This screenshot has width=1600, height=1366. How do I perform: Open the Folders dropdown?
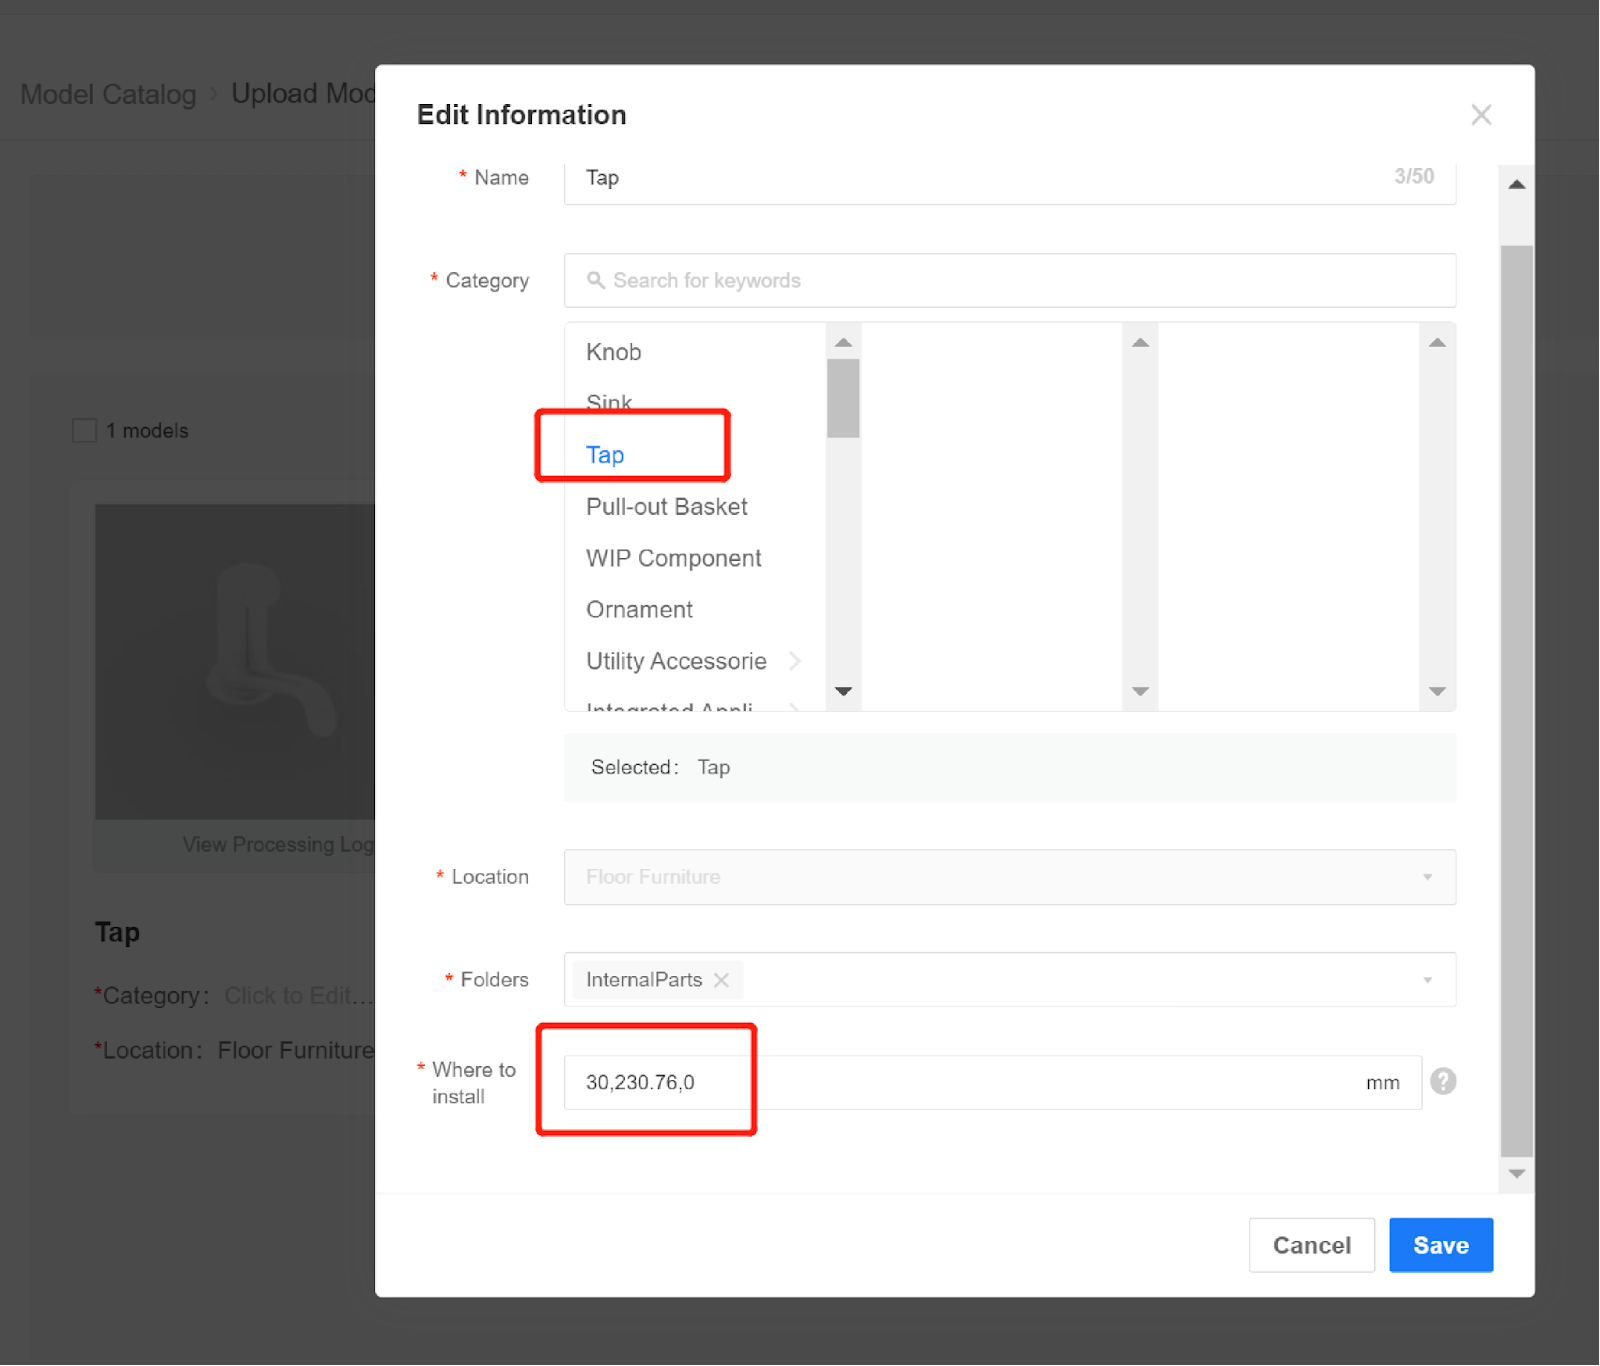coord(1427,980)
